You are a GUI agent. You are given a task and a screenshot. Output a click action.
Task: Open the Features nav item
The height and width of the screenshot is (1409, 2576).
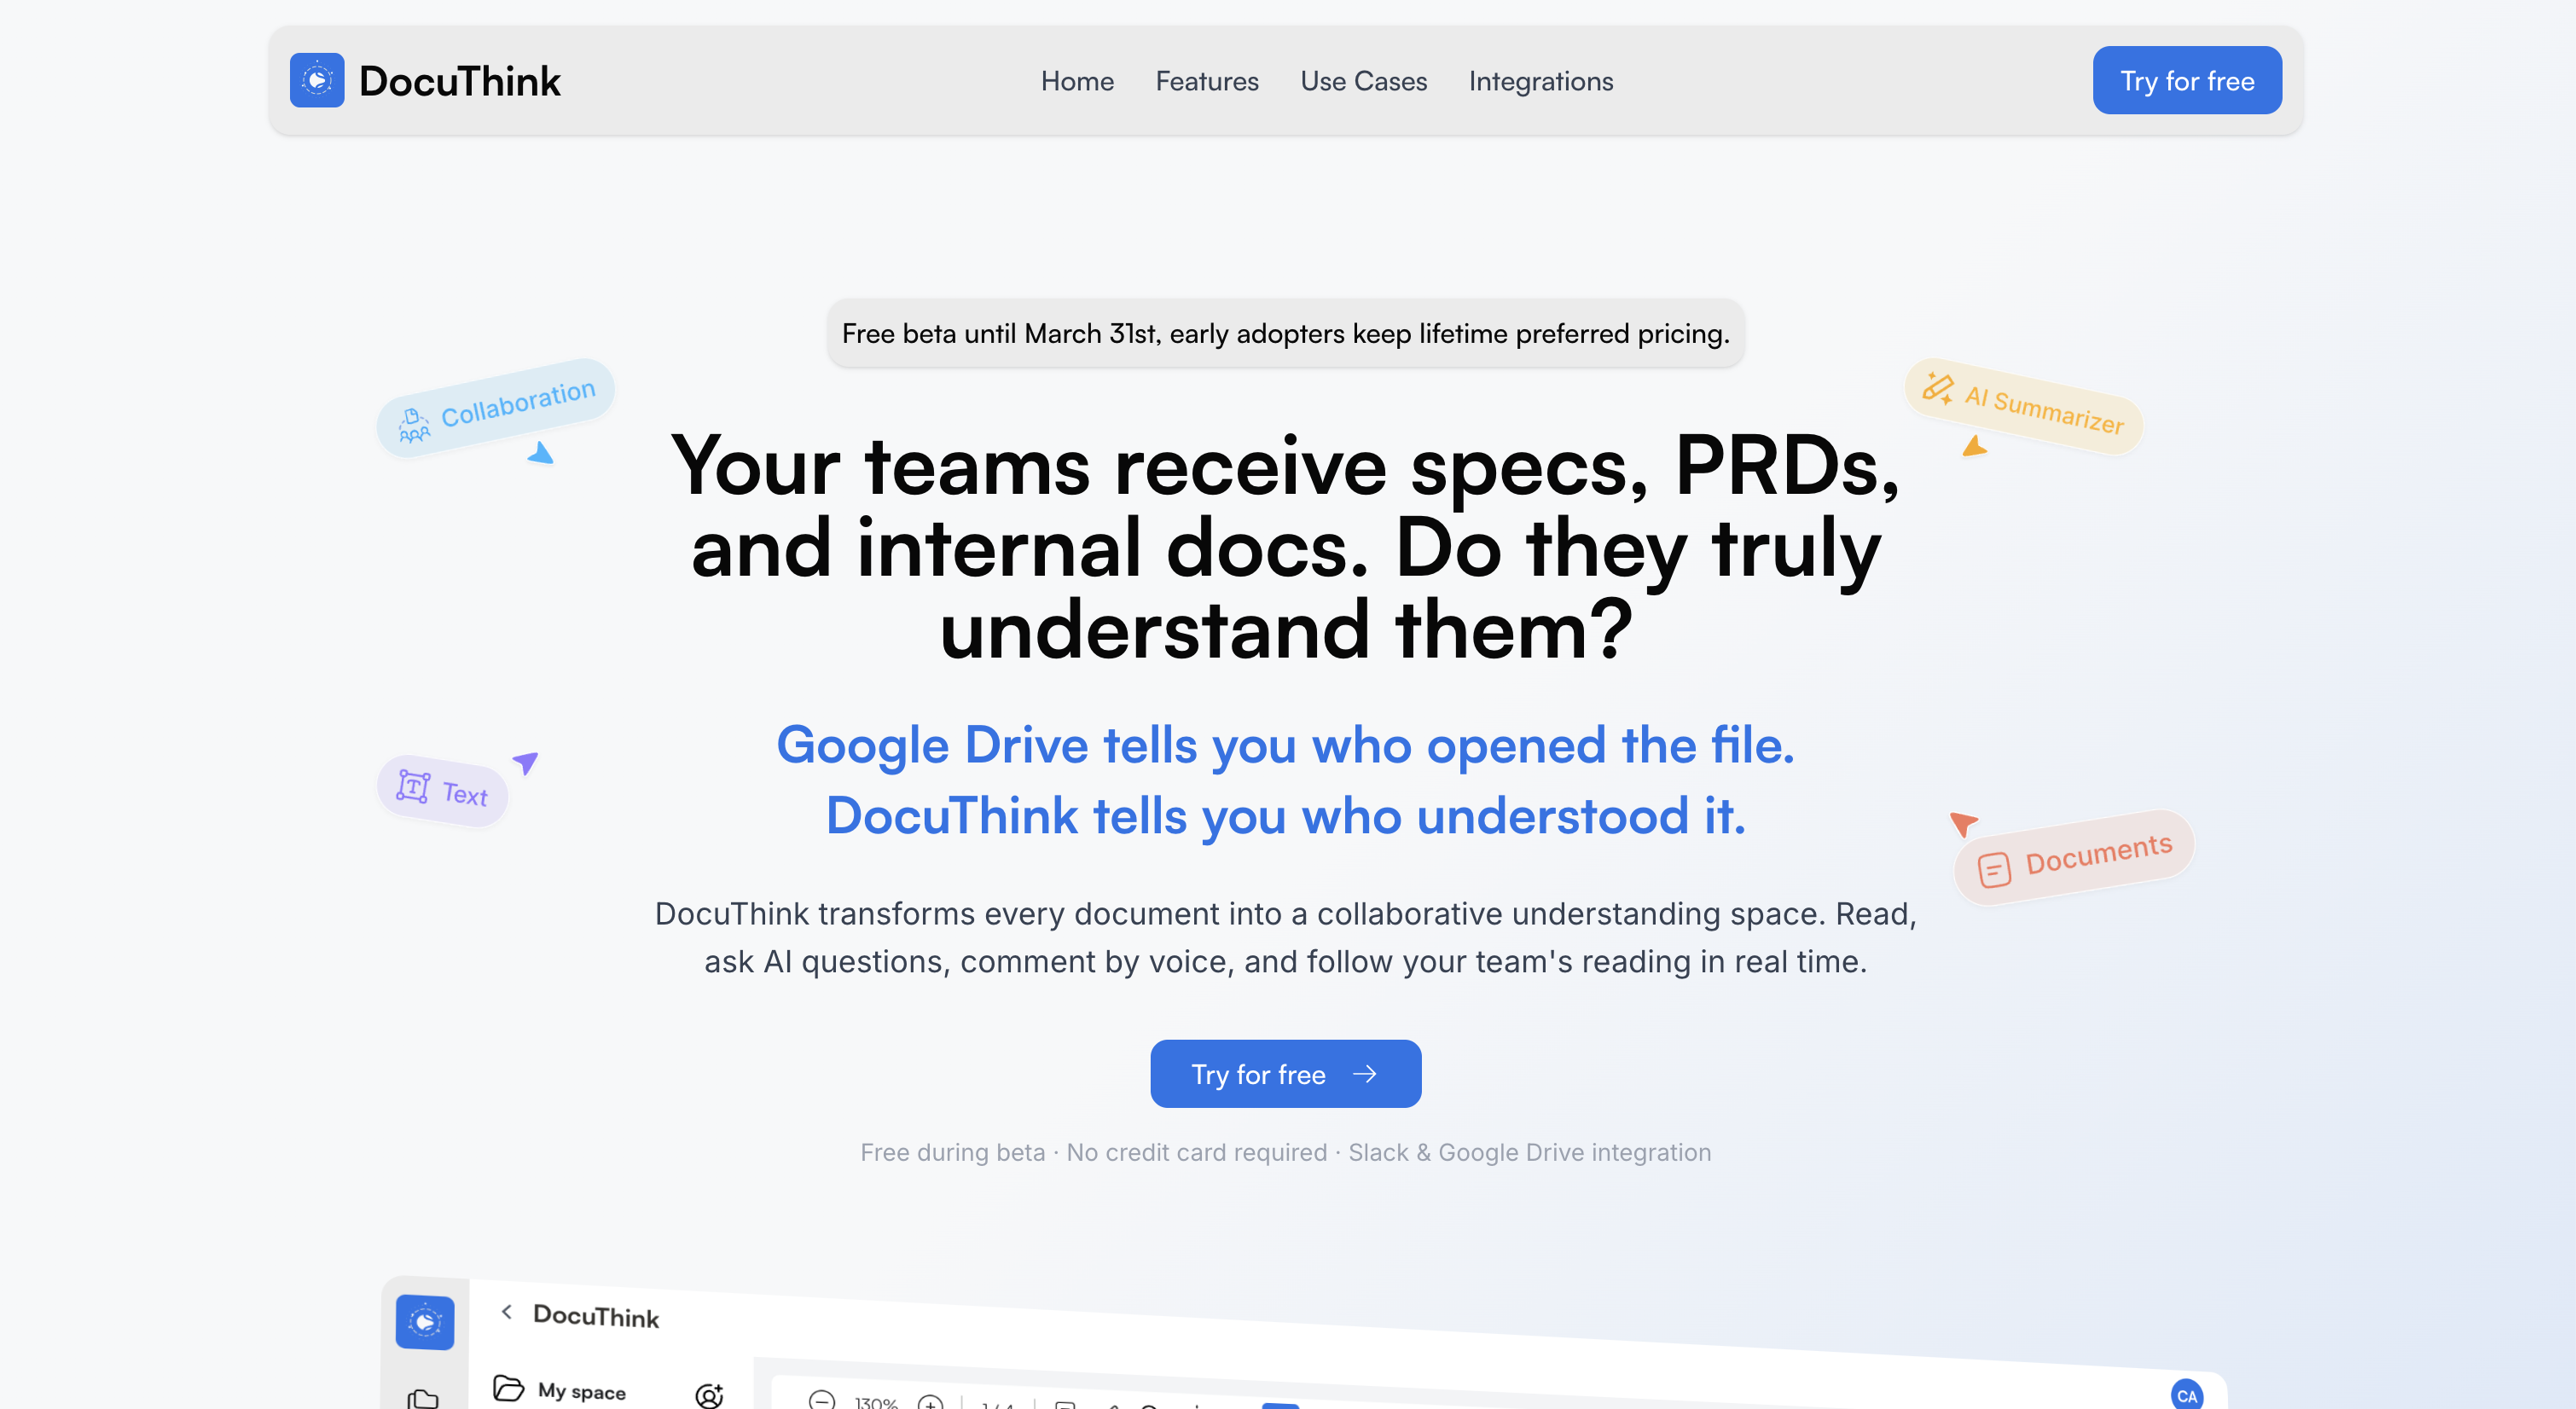1207,81
